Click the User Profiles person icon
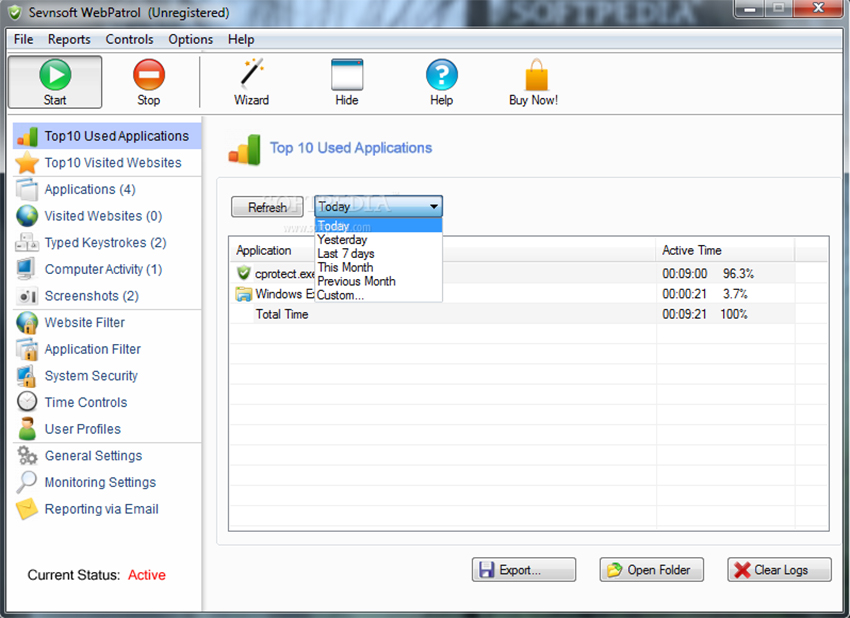 tap(27, 428)
